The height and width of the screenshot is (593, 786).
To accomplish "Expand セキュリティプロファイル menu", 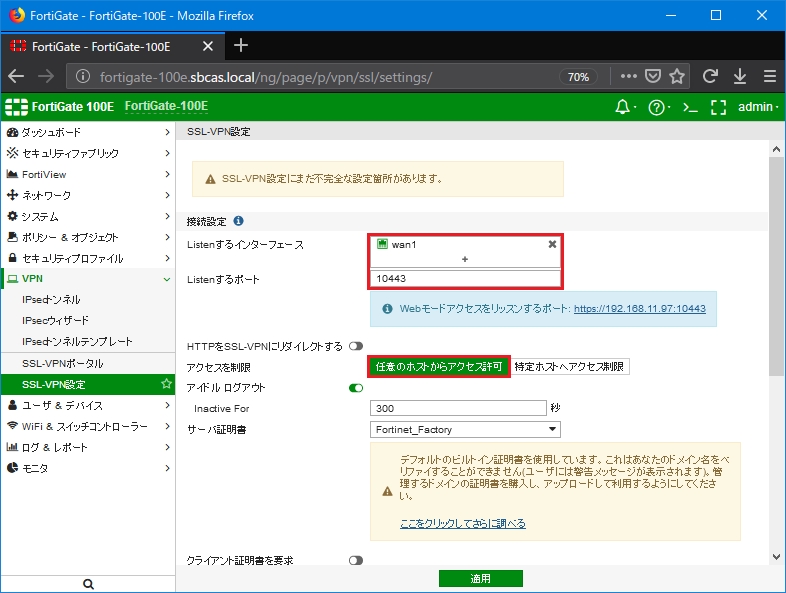I will (88, 258).
